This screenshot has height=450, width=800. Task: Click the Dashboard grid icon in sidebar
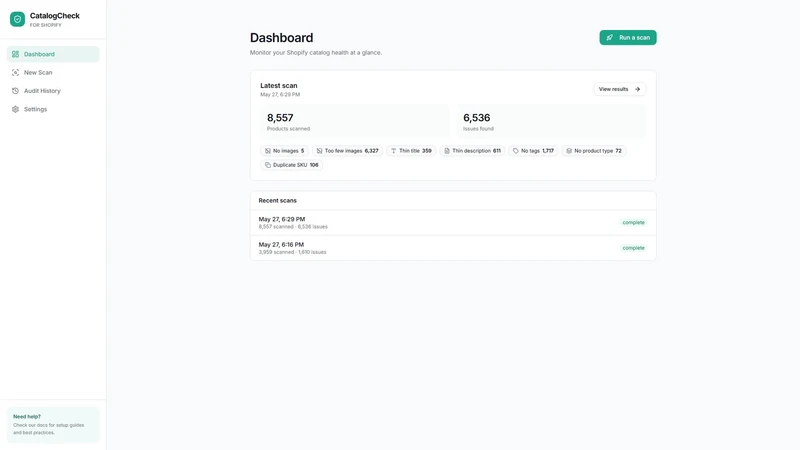[15, 54]
